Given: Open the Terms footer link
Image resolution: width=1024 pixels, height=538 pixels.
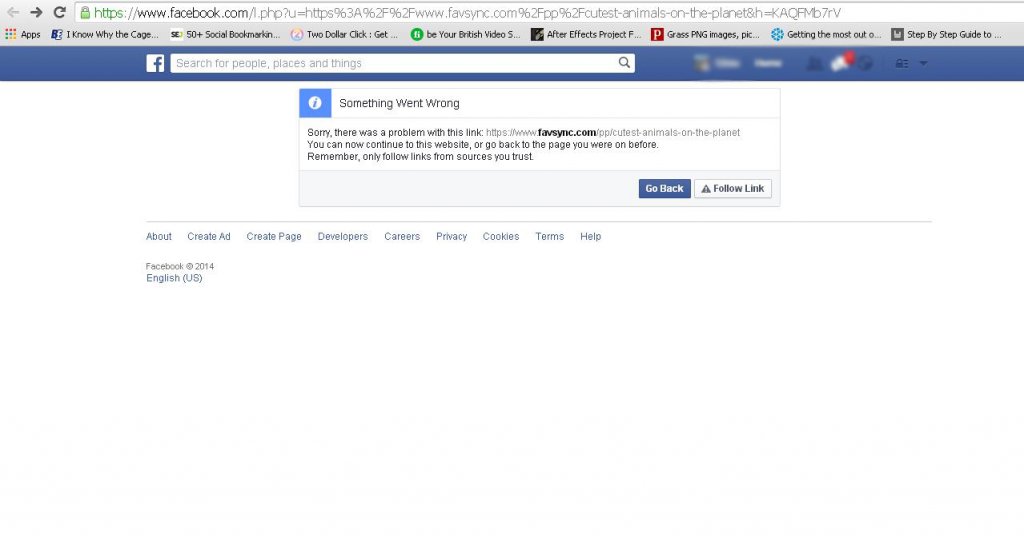Looking at the screenshot, I should click(x=550, y=236).
